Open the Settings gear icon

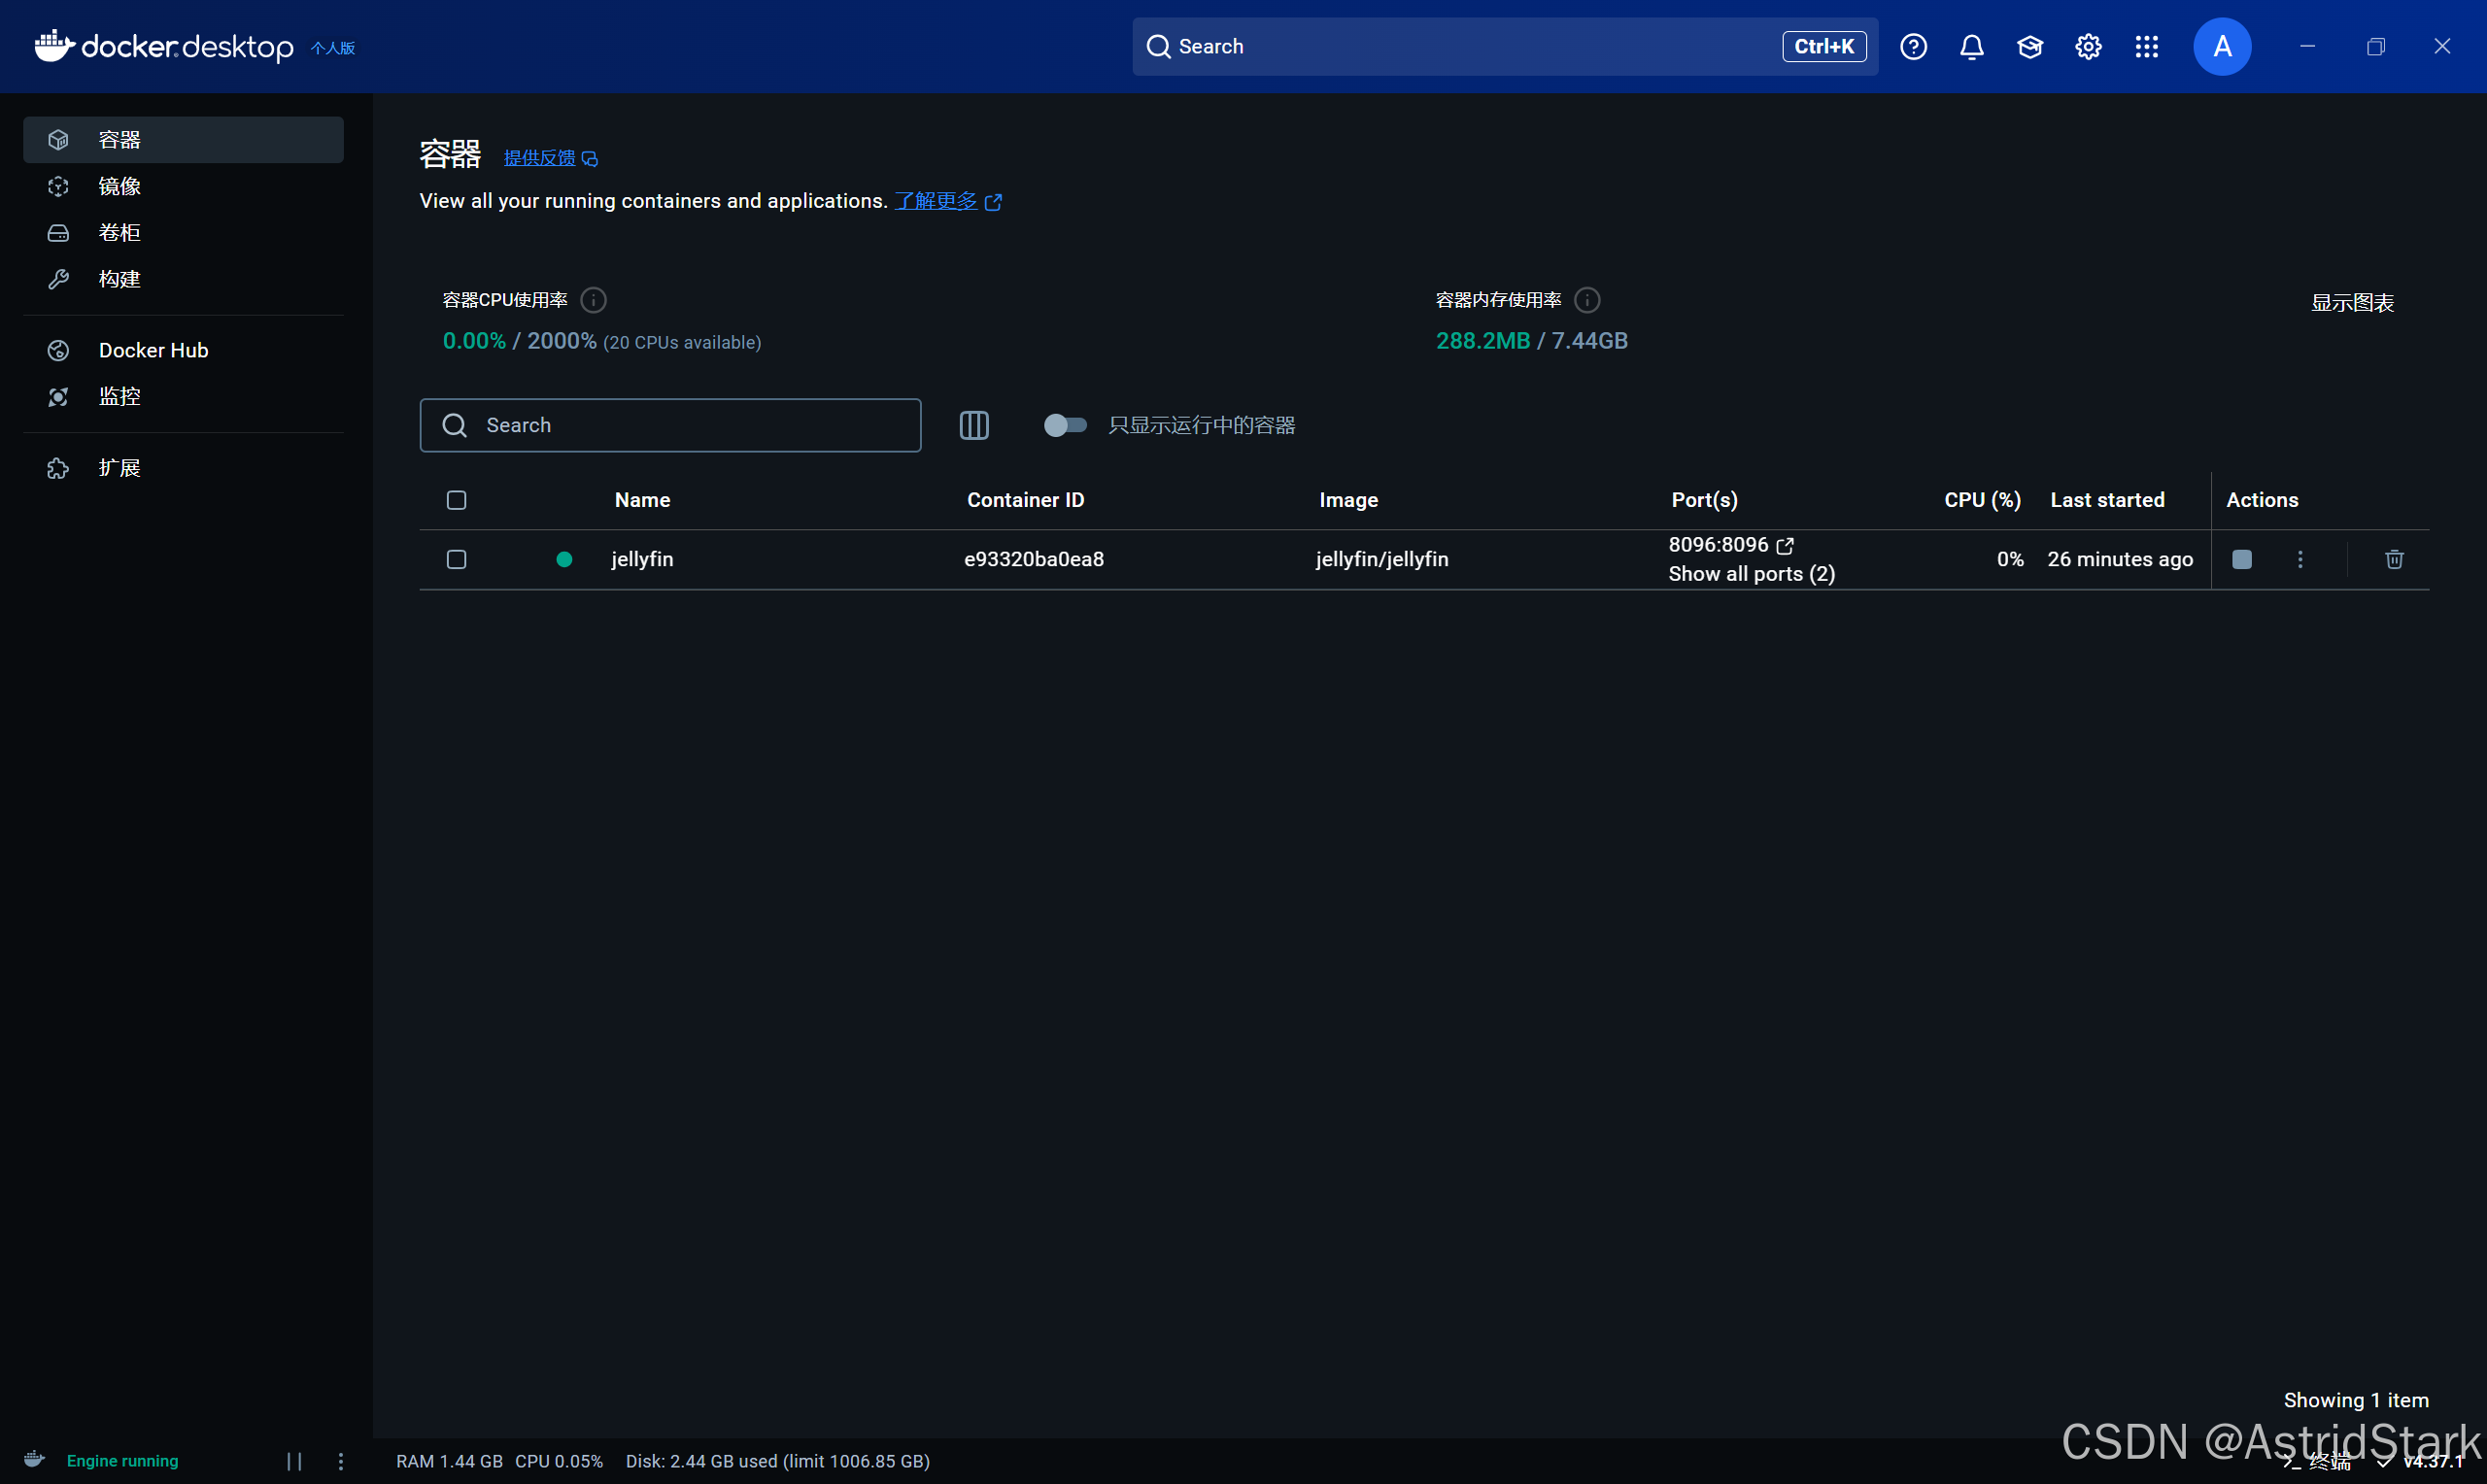[2087, 46]
